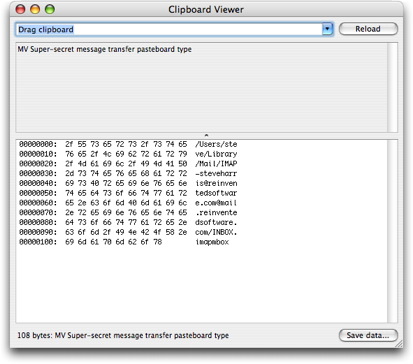Click the ASCII text -steveharr
Image resolution: width=413 pixels, height=364 pixels.
point(216,173)
